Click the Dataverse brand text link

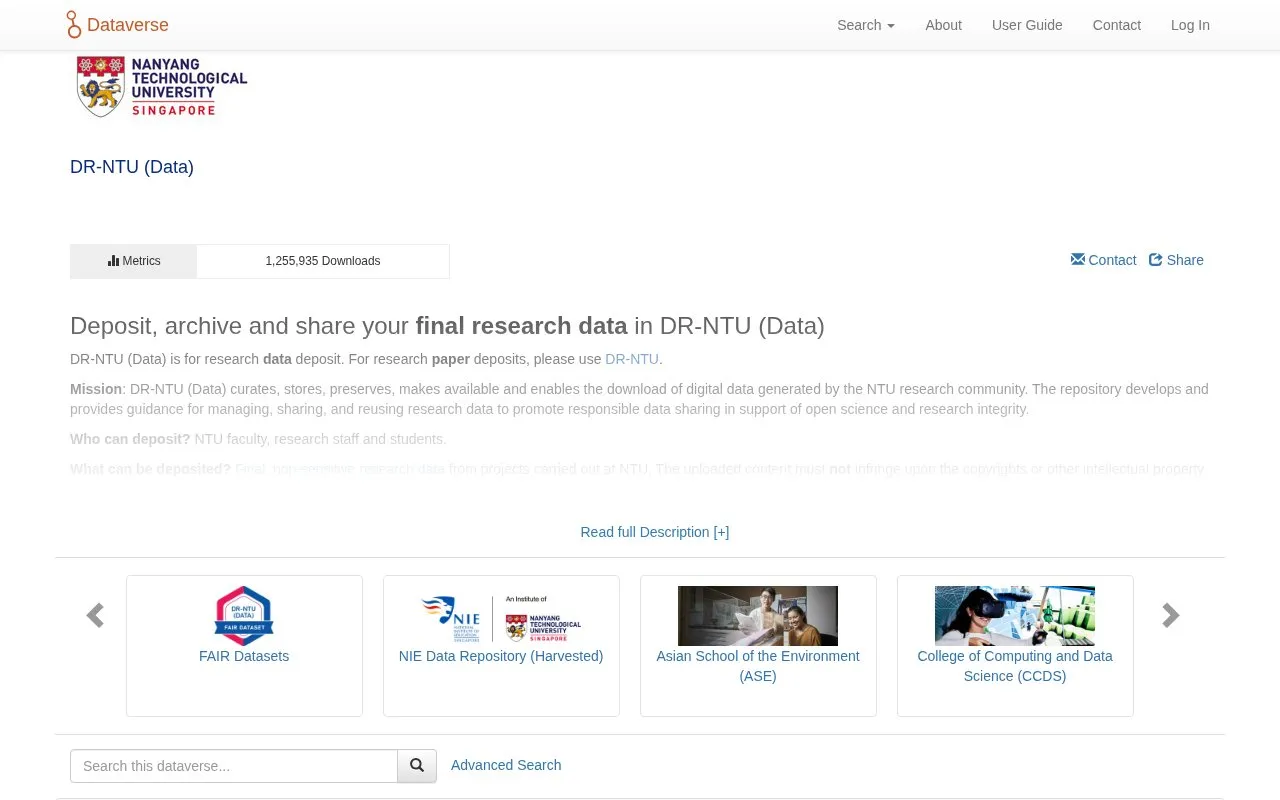128,25
